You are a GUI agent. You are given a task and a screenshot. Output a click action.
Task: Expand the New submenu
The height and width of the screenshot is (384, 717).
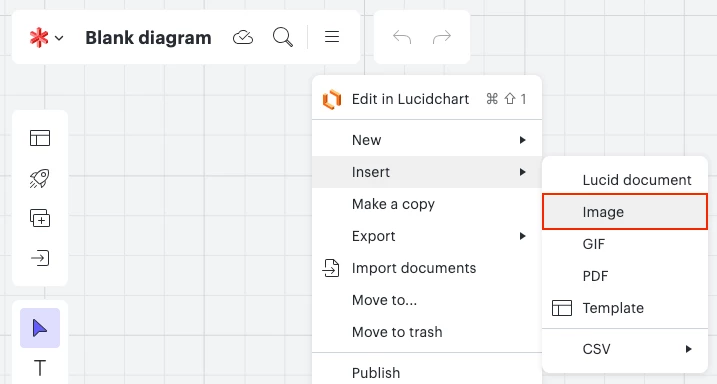[x=427, y=140]
